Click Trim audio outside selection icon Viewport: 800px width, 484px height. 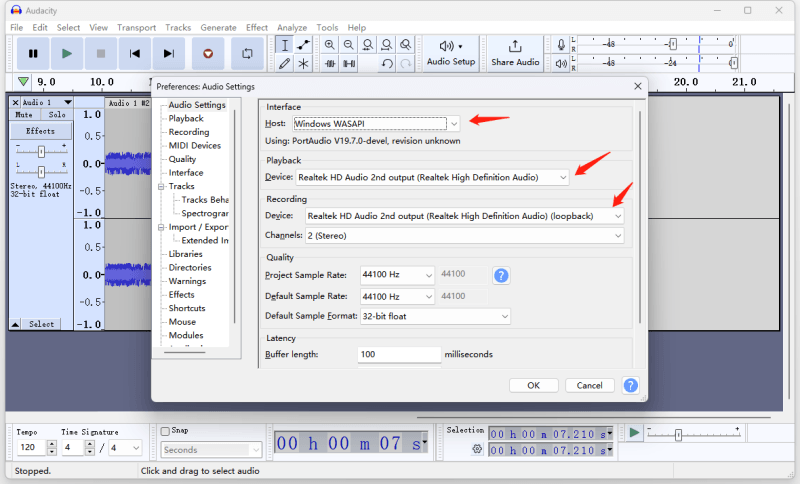(330, 64)
